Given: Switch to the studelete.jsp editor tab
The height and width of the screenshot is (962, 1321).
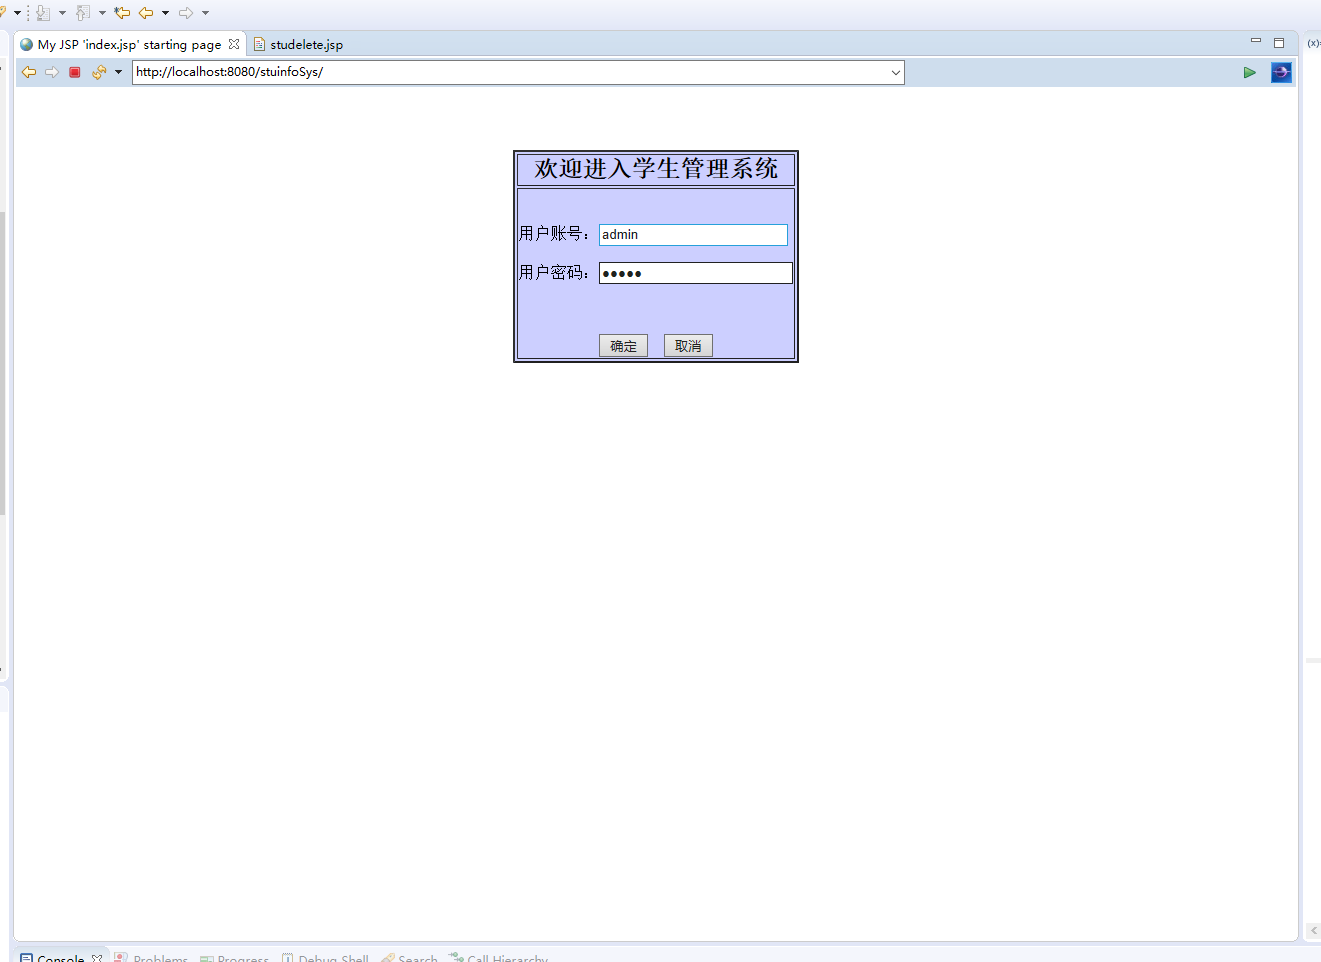Looking at the screenshot, I should click(x=298, y=44).
